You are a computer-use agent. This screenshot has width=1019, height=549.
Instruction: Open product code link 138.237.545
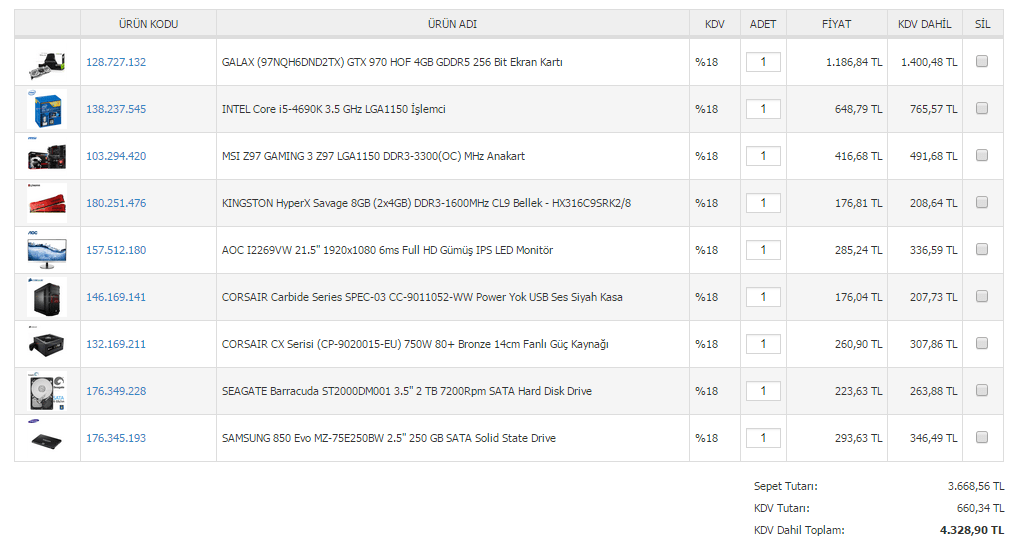[x=116, y=109]
